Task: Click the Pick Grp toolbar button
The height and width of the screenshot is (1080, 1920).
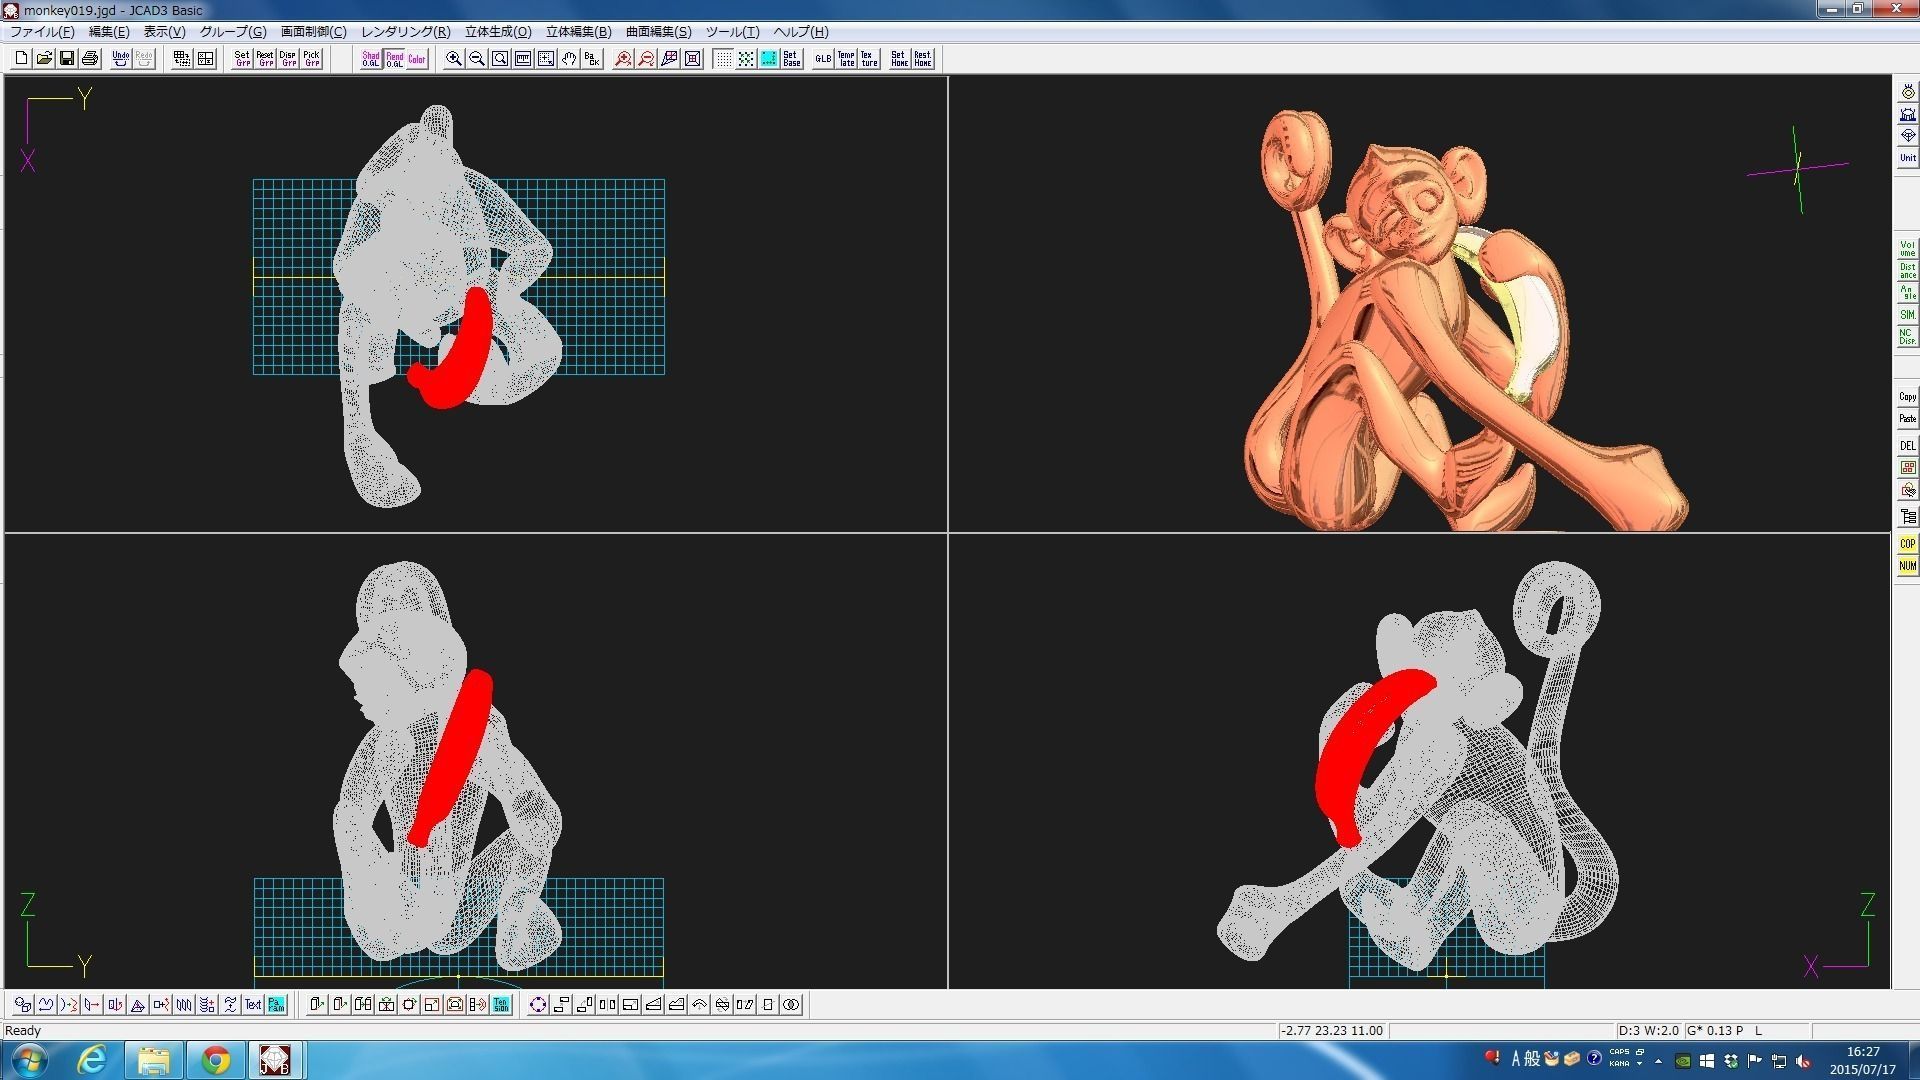Action: coord(311,59)
